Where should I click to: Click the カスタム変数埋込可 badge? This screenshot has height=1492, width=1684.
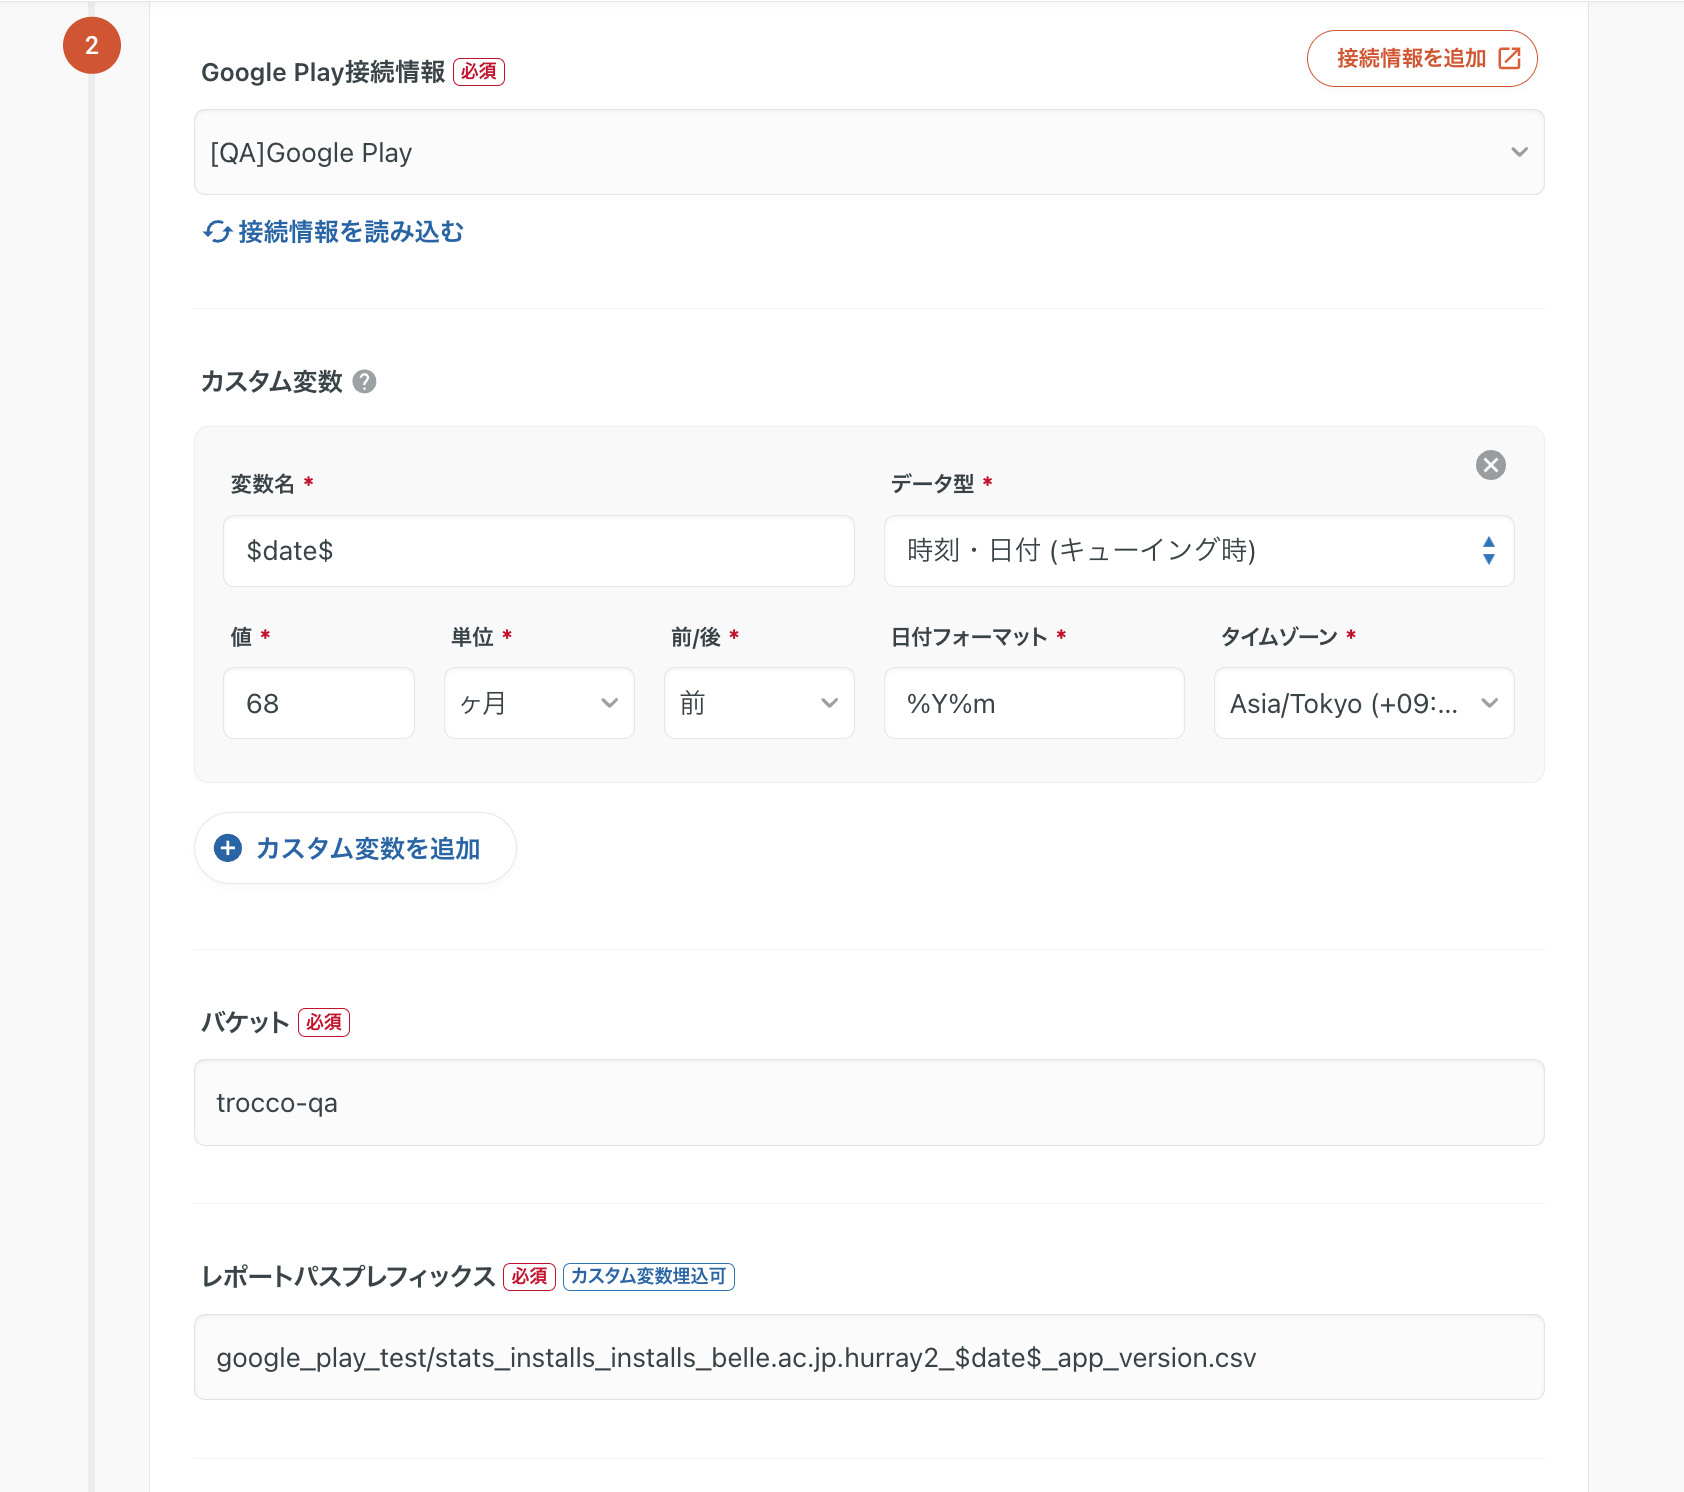click(x=648, y=1277)
